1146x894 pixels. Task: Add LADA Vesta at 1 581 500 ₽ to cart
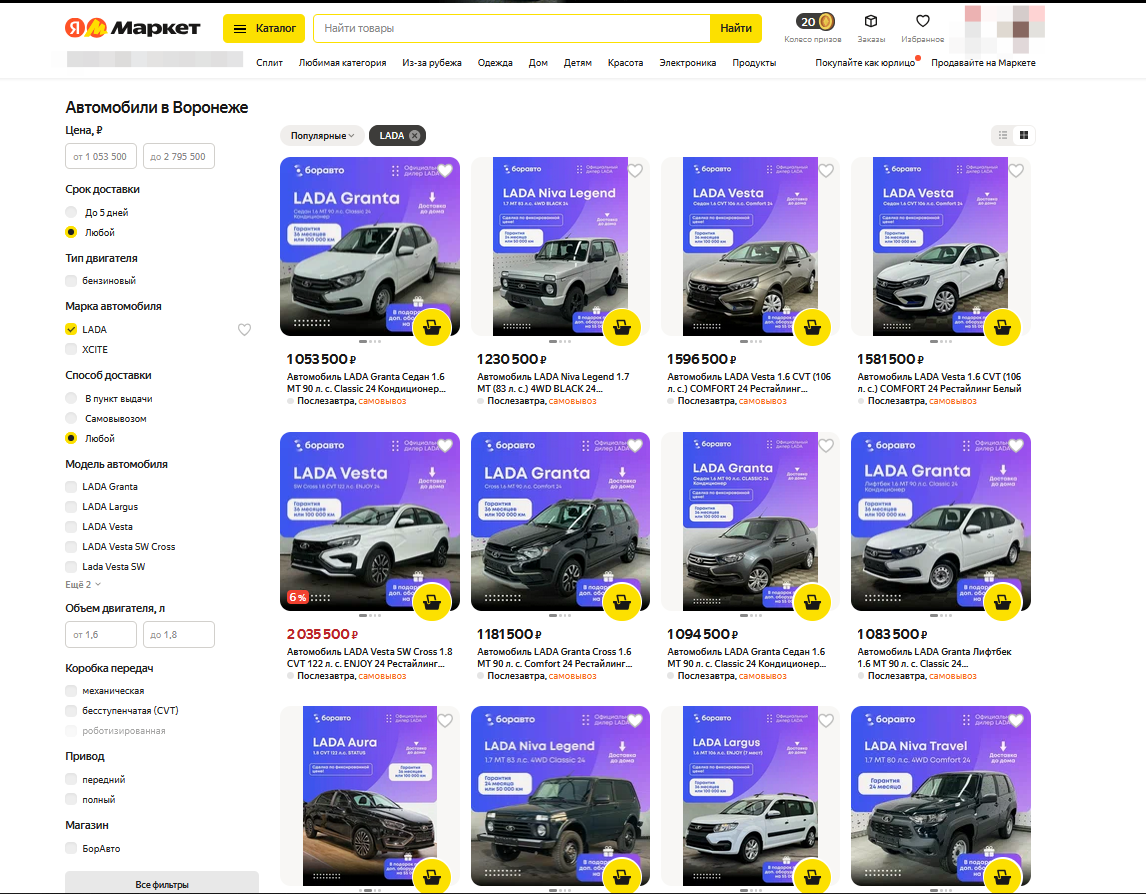click(x=1002, y=327)
